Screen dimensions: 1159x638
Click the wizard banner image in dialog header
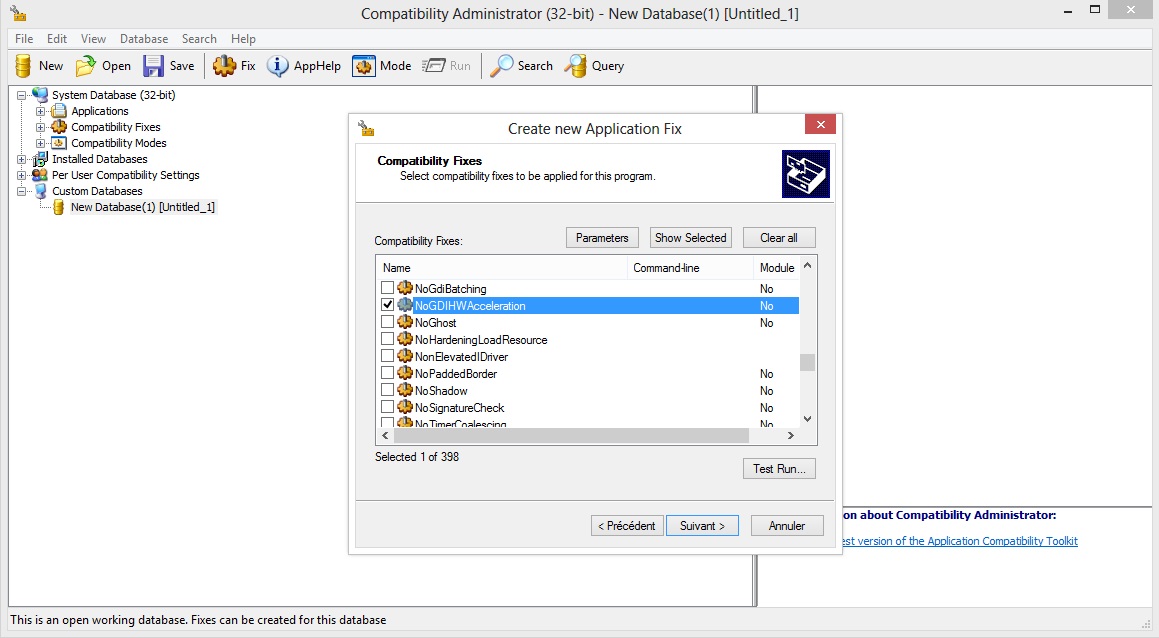[x=806, y=174]
